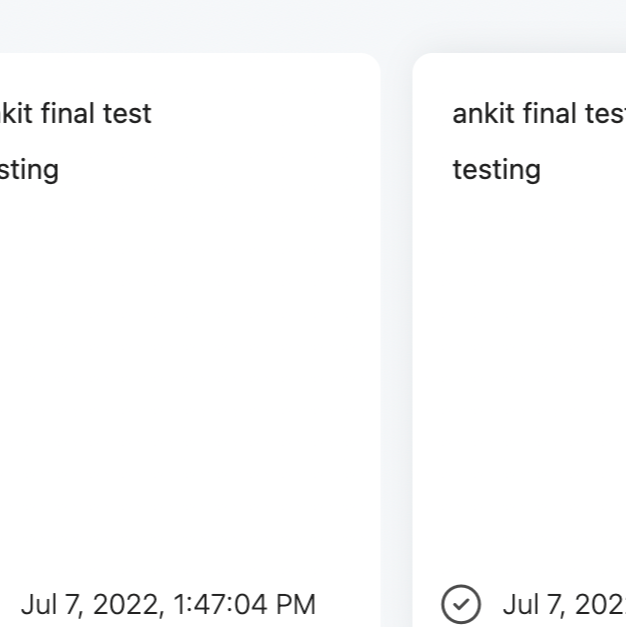Click 'Jul 7, 2022' date on the left card

(89, 604)
